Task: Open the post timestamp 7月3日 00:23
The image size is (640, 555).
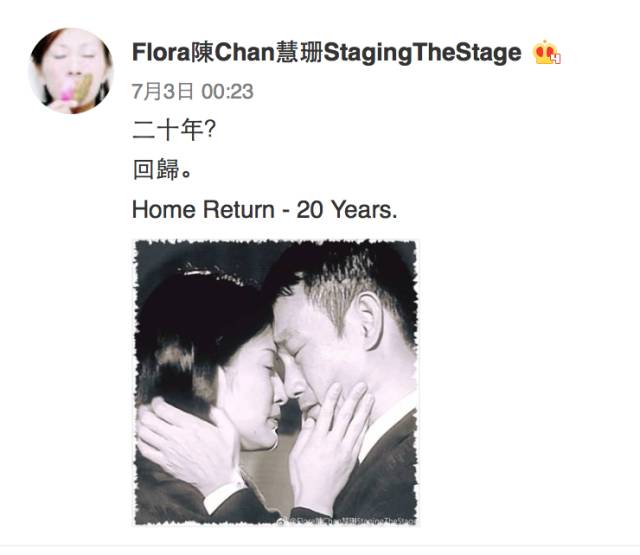Action: (x=193, y=91)
